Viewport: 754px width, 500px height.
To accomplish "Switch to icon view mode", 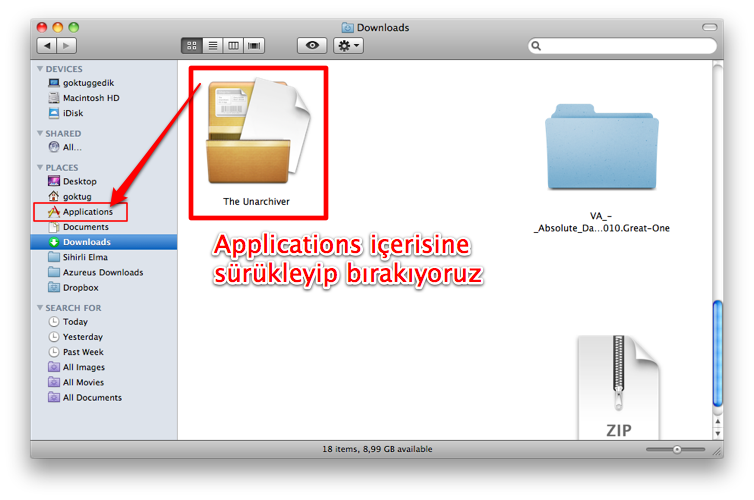I will click(192, 46).
